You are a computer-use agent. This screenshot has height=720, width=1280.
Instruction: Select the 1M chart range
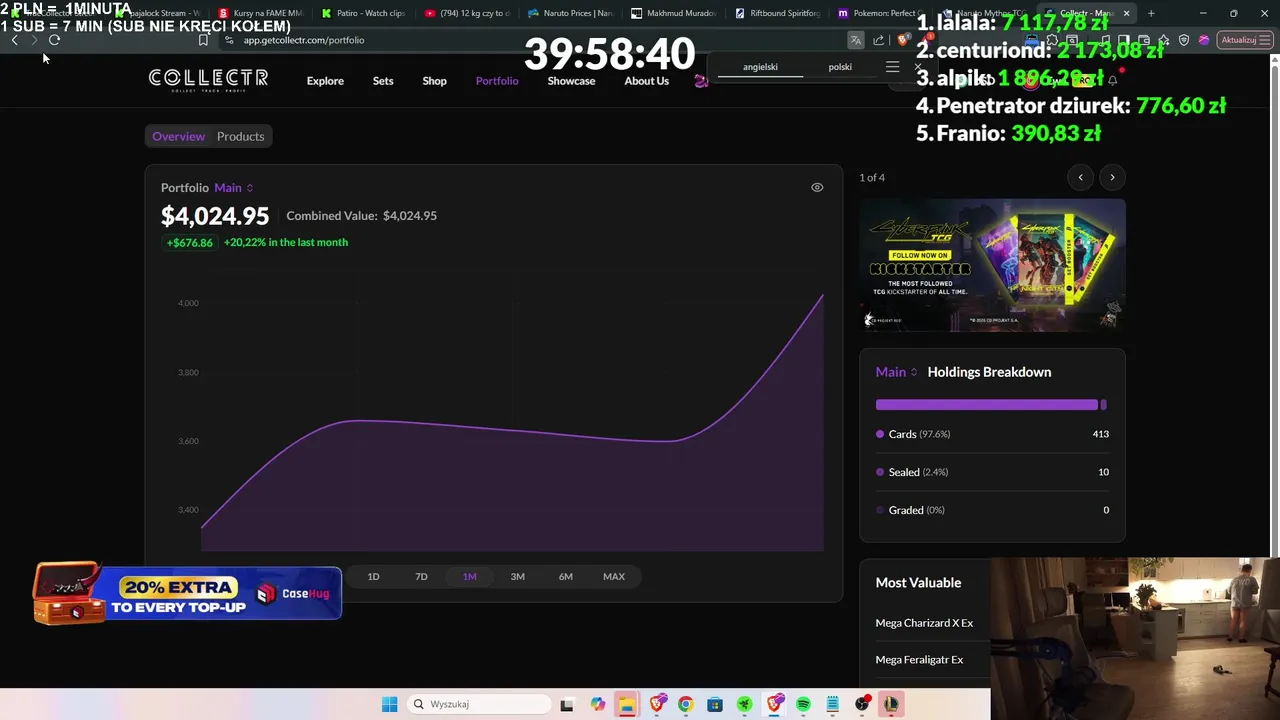coord(469,576)
